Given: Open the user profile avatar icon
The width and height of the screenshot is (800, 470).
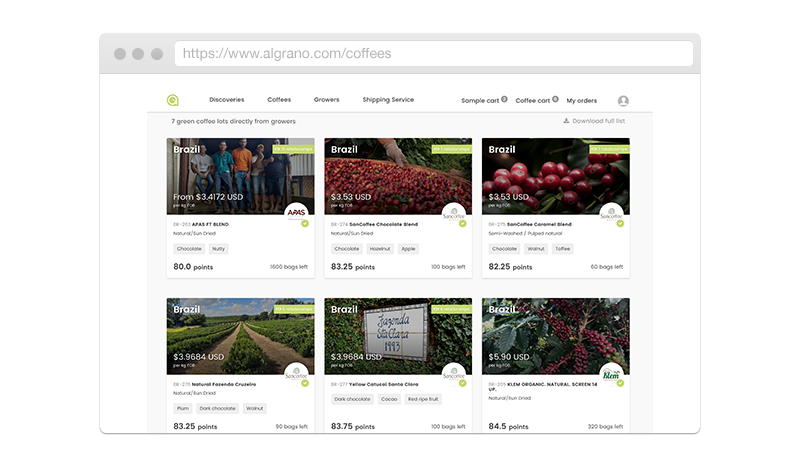Looking at the screenshot, I should click(x=623, y=101).
